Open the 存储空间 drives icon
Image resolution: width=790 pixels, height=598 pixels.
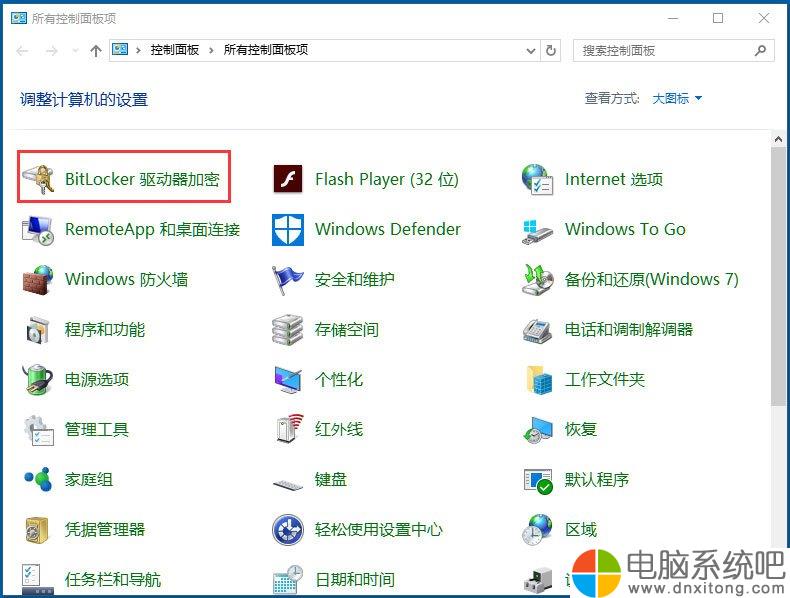tap(288, 330)
